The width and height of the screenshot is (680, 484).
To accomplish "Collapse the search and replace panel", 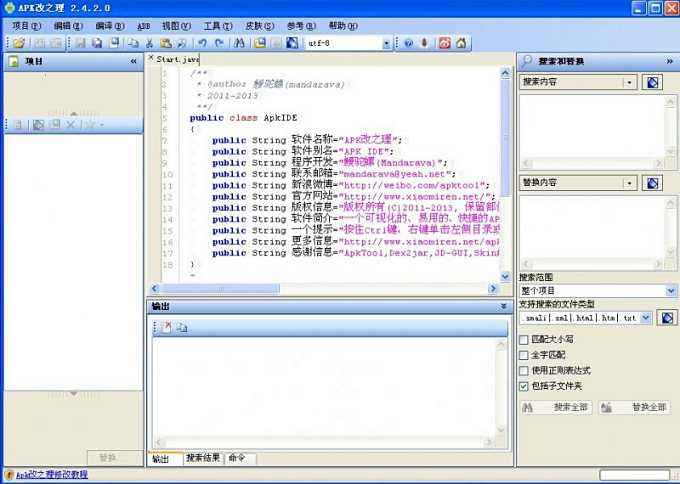I will (670, 62).
